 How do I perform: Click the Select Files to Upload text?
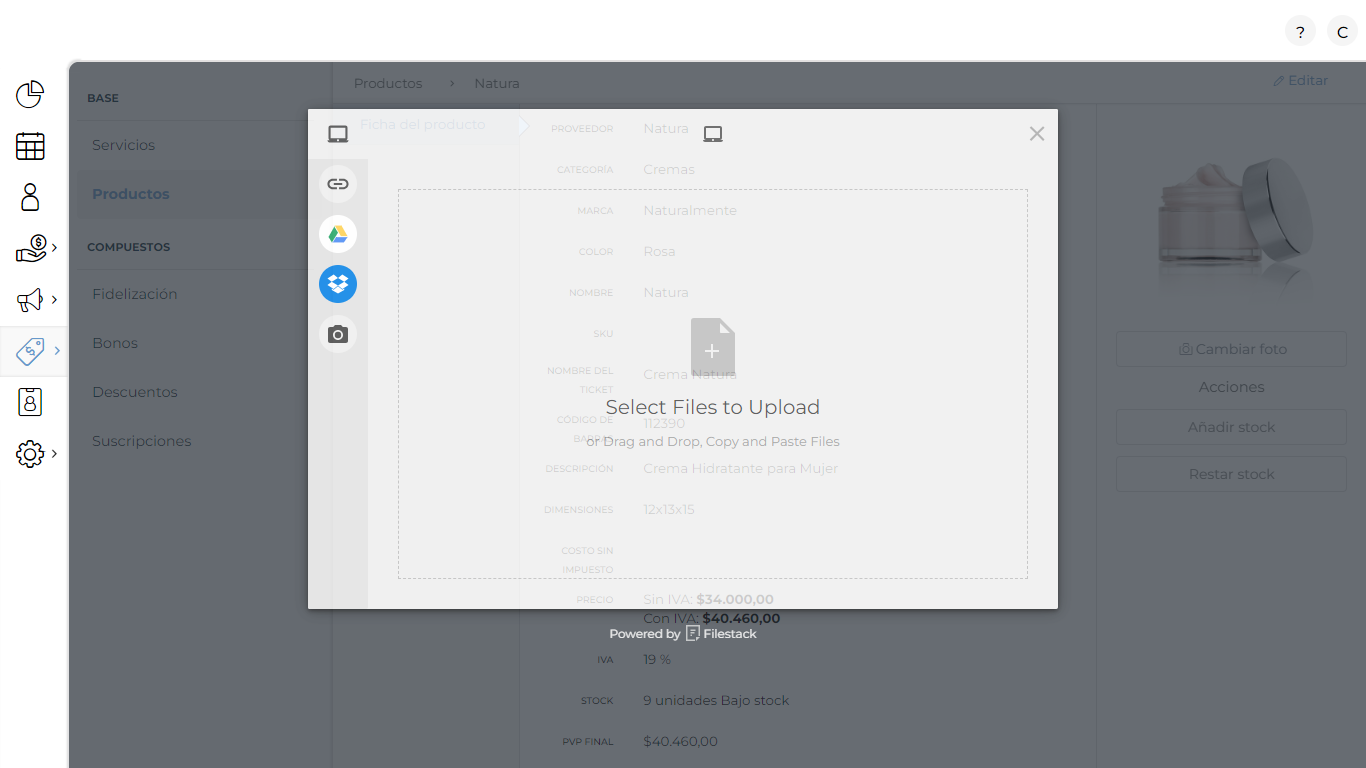click(x=713, y=407)
